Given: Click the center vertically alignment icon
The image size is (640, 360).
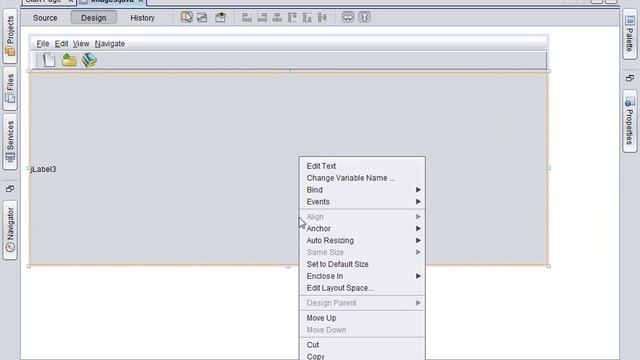Looking at the screenshot, I should 322,17.
